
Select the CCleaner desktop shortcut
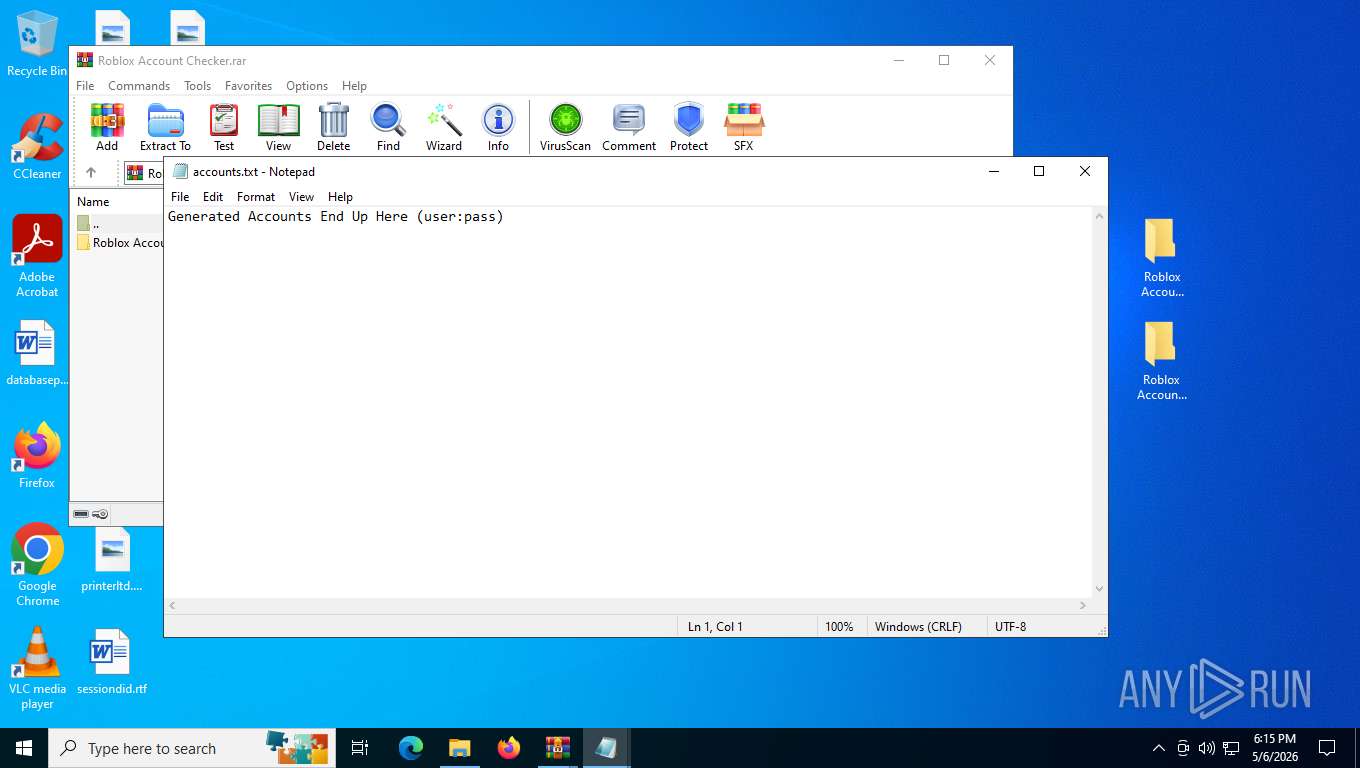tap(37, 146)
